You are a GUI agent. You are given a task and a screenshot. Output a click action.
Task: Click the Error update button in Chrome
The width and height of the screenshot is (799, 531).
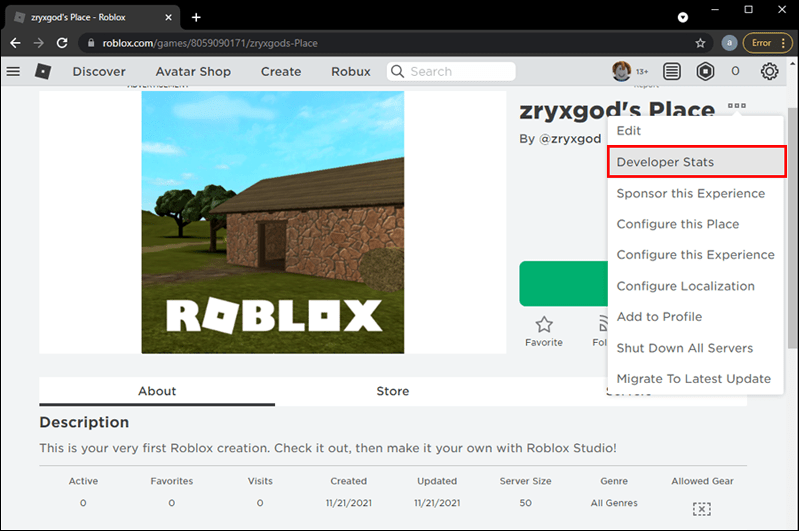[x=767, y=43]
